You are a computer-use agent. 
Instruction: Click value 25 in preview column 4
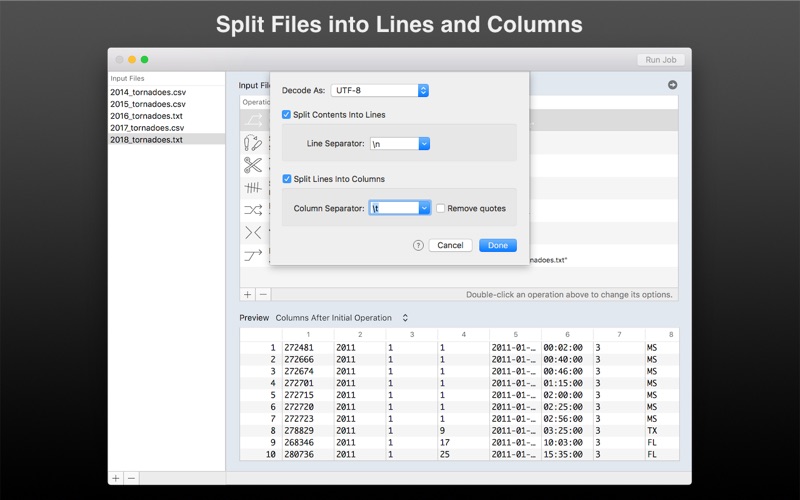pyautogui.click(x=445, y=454)
